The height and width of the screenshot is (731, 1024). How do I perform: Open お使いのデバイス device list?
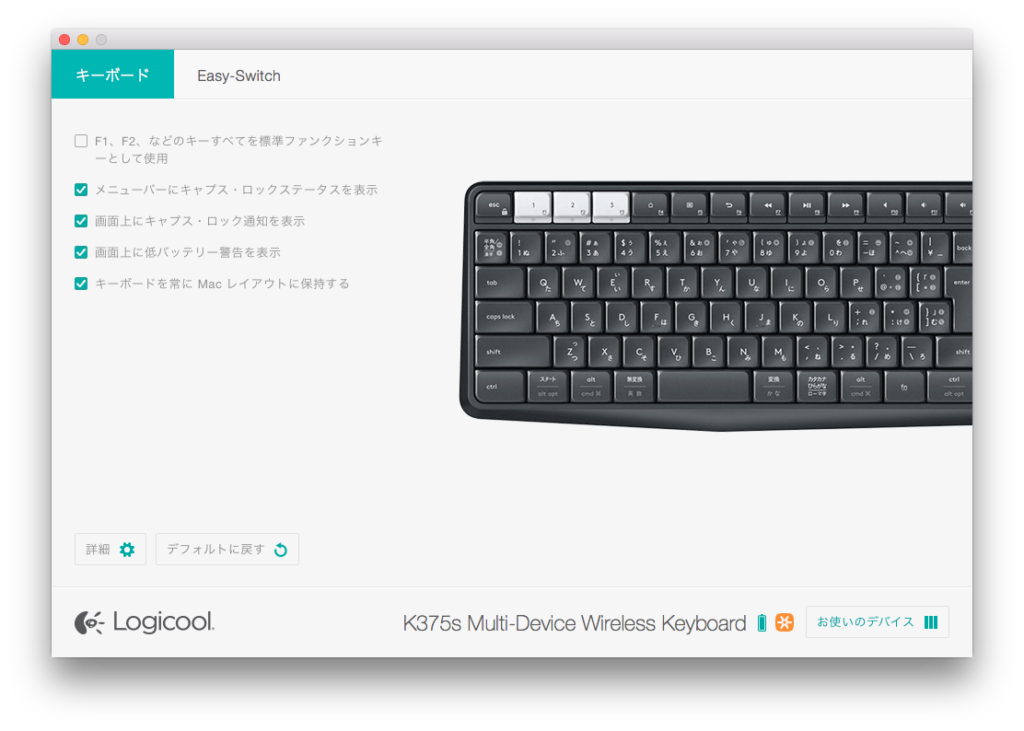click(877, 622)
